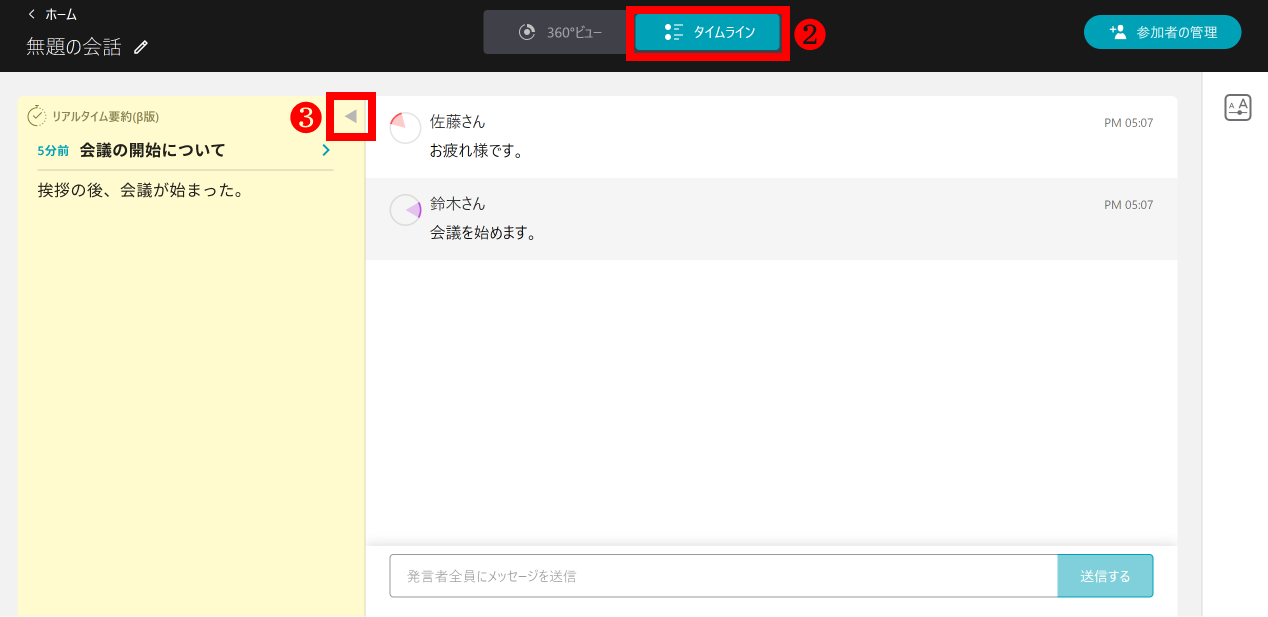Click the font size adjustment icon on the right
Screen dimensions: 1268x617
(1238, 106)
